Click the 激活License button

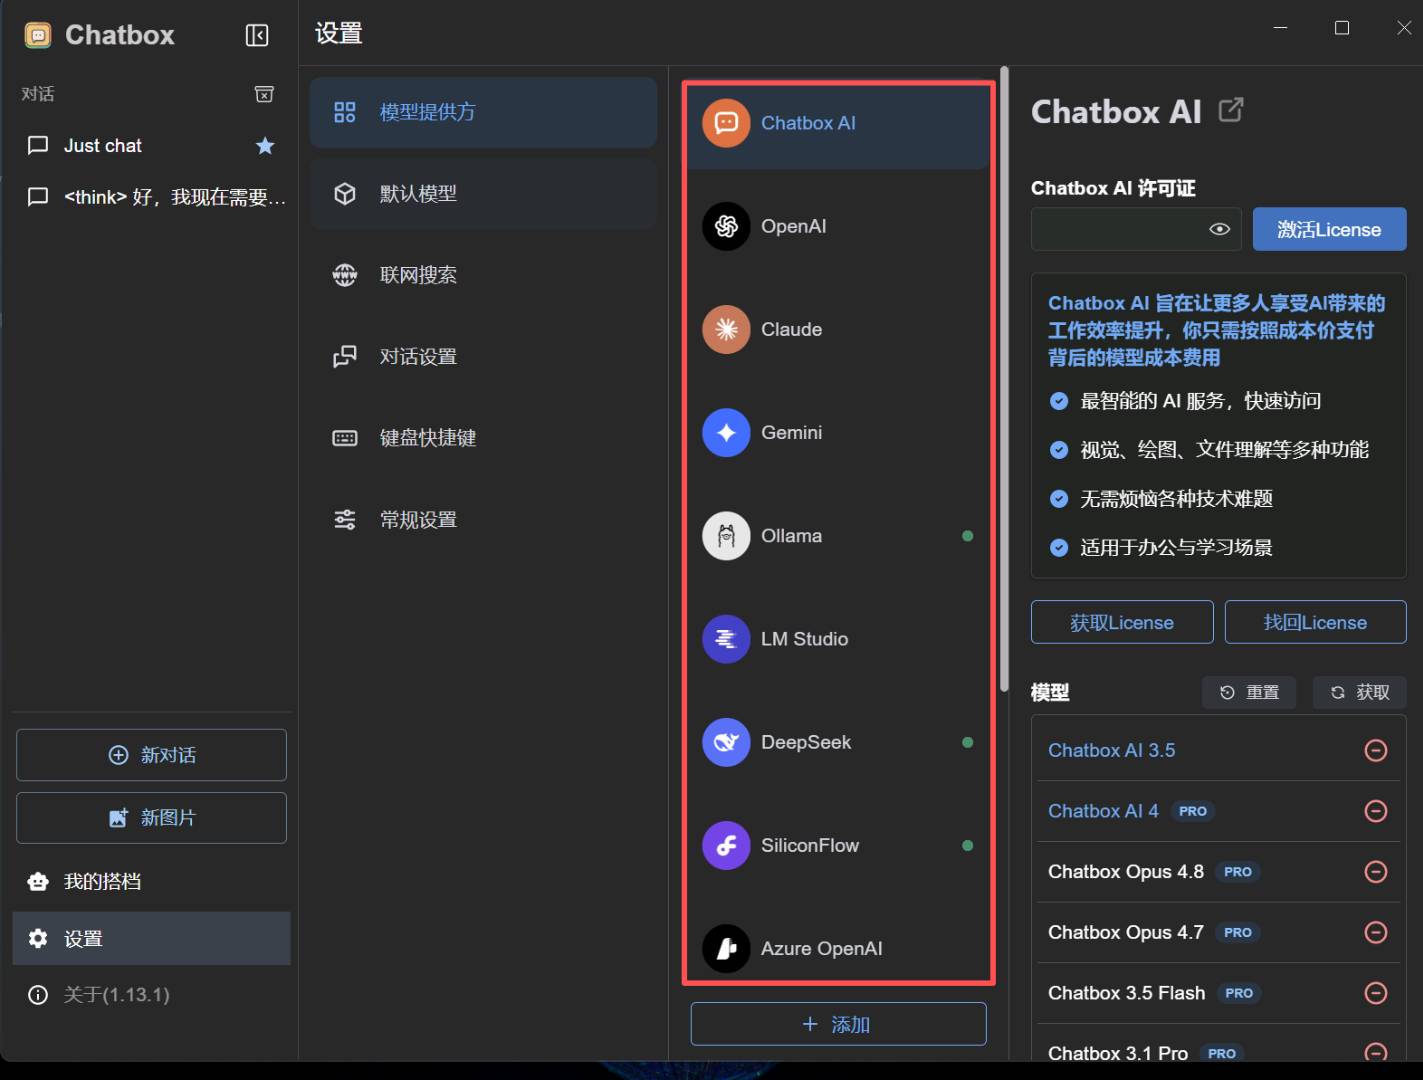pos(1329,229)
